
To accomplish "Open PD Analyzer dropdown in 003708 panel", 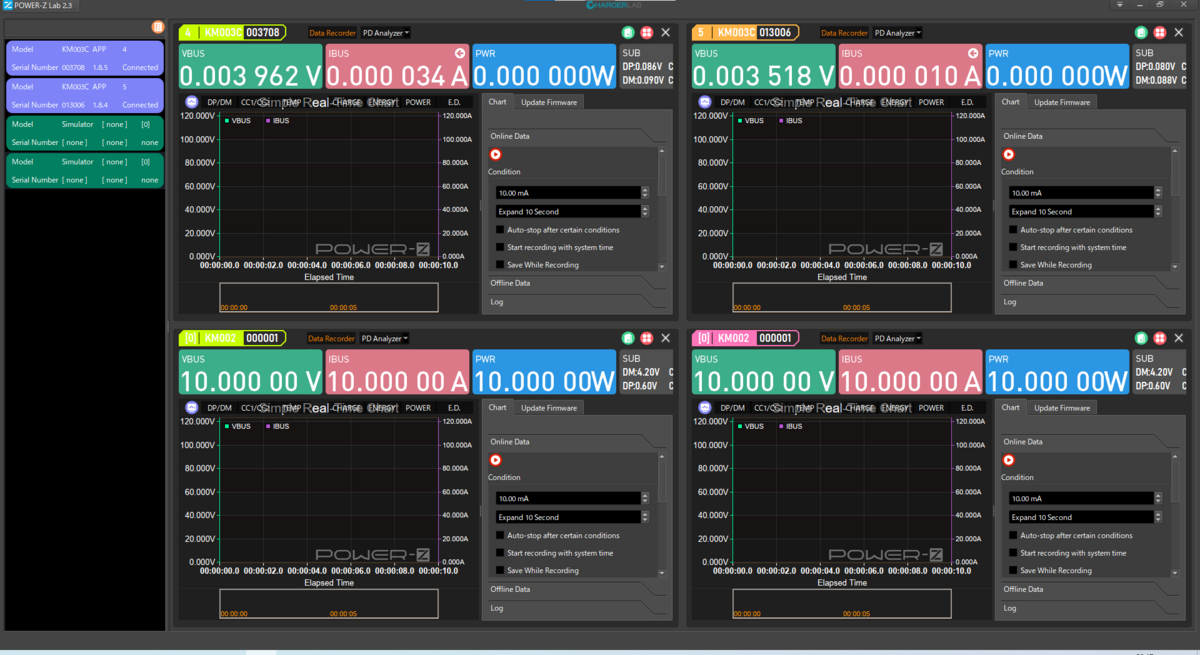I will [385, 33].
